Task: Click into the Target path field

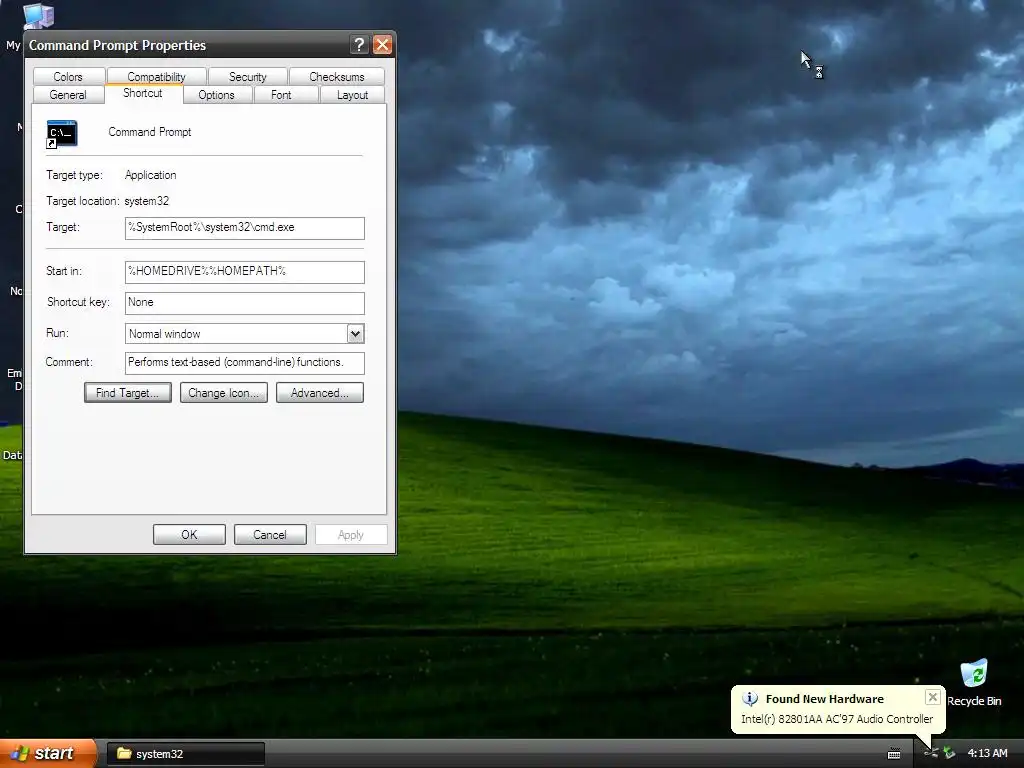Action: click(244, 228)
